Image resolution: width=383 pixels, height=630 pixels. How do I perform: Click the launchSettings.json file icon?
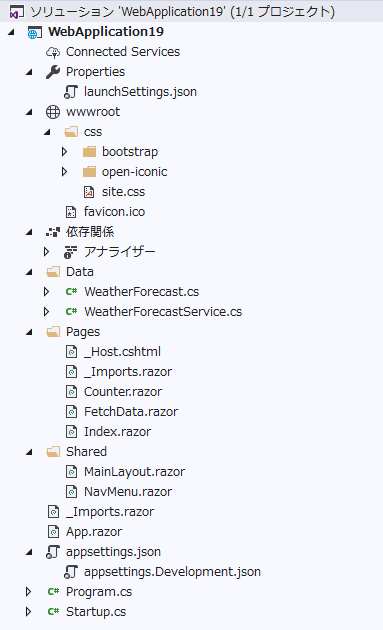(x=70, y=92)
